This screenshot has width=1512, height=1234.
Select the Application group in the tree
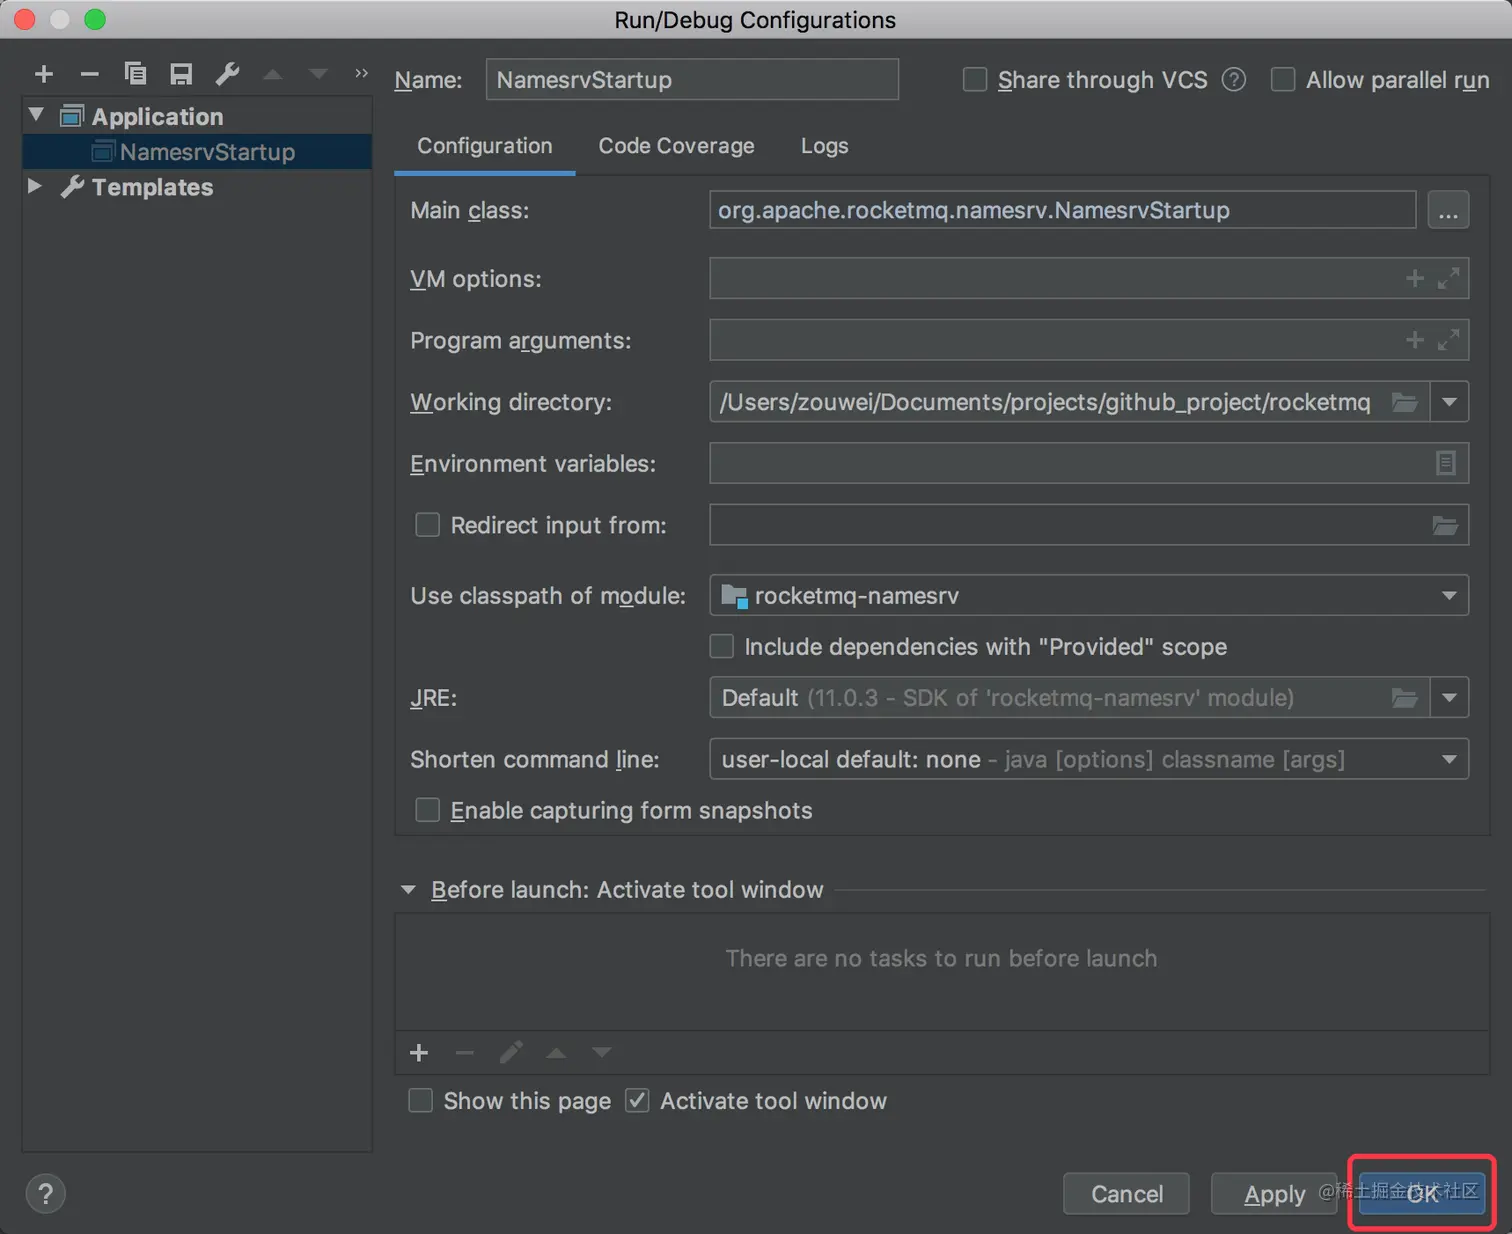157,116
